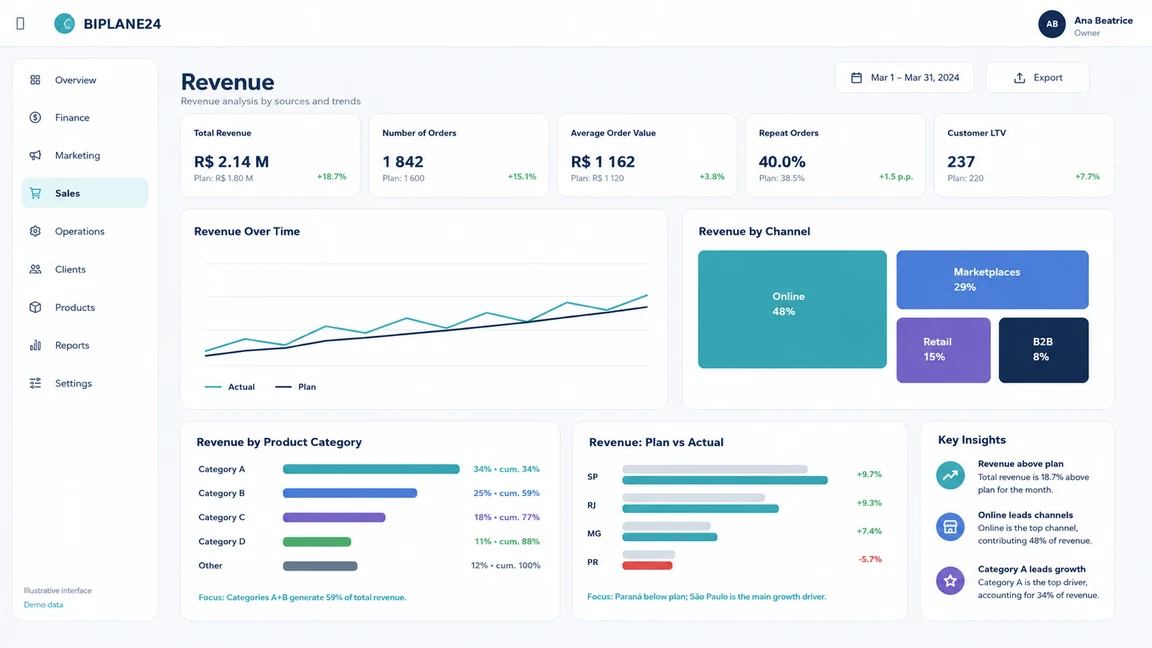The width and height of the screenshot is (1152, 648).
Task: Click the Category A teal bar
Action: 371,469
